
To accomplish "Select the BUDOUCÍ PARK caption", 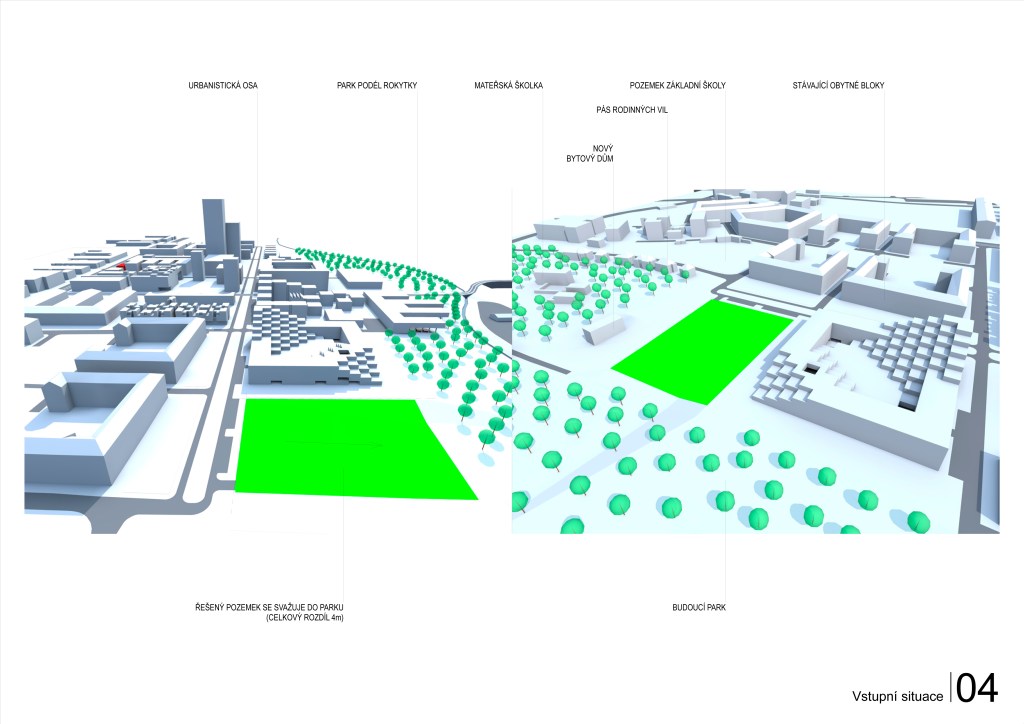I will click(698, 608).
